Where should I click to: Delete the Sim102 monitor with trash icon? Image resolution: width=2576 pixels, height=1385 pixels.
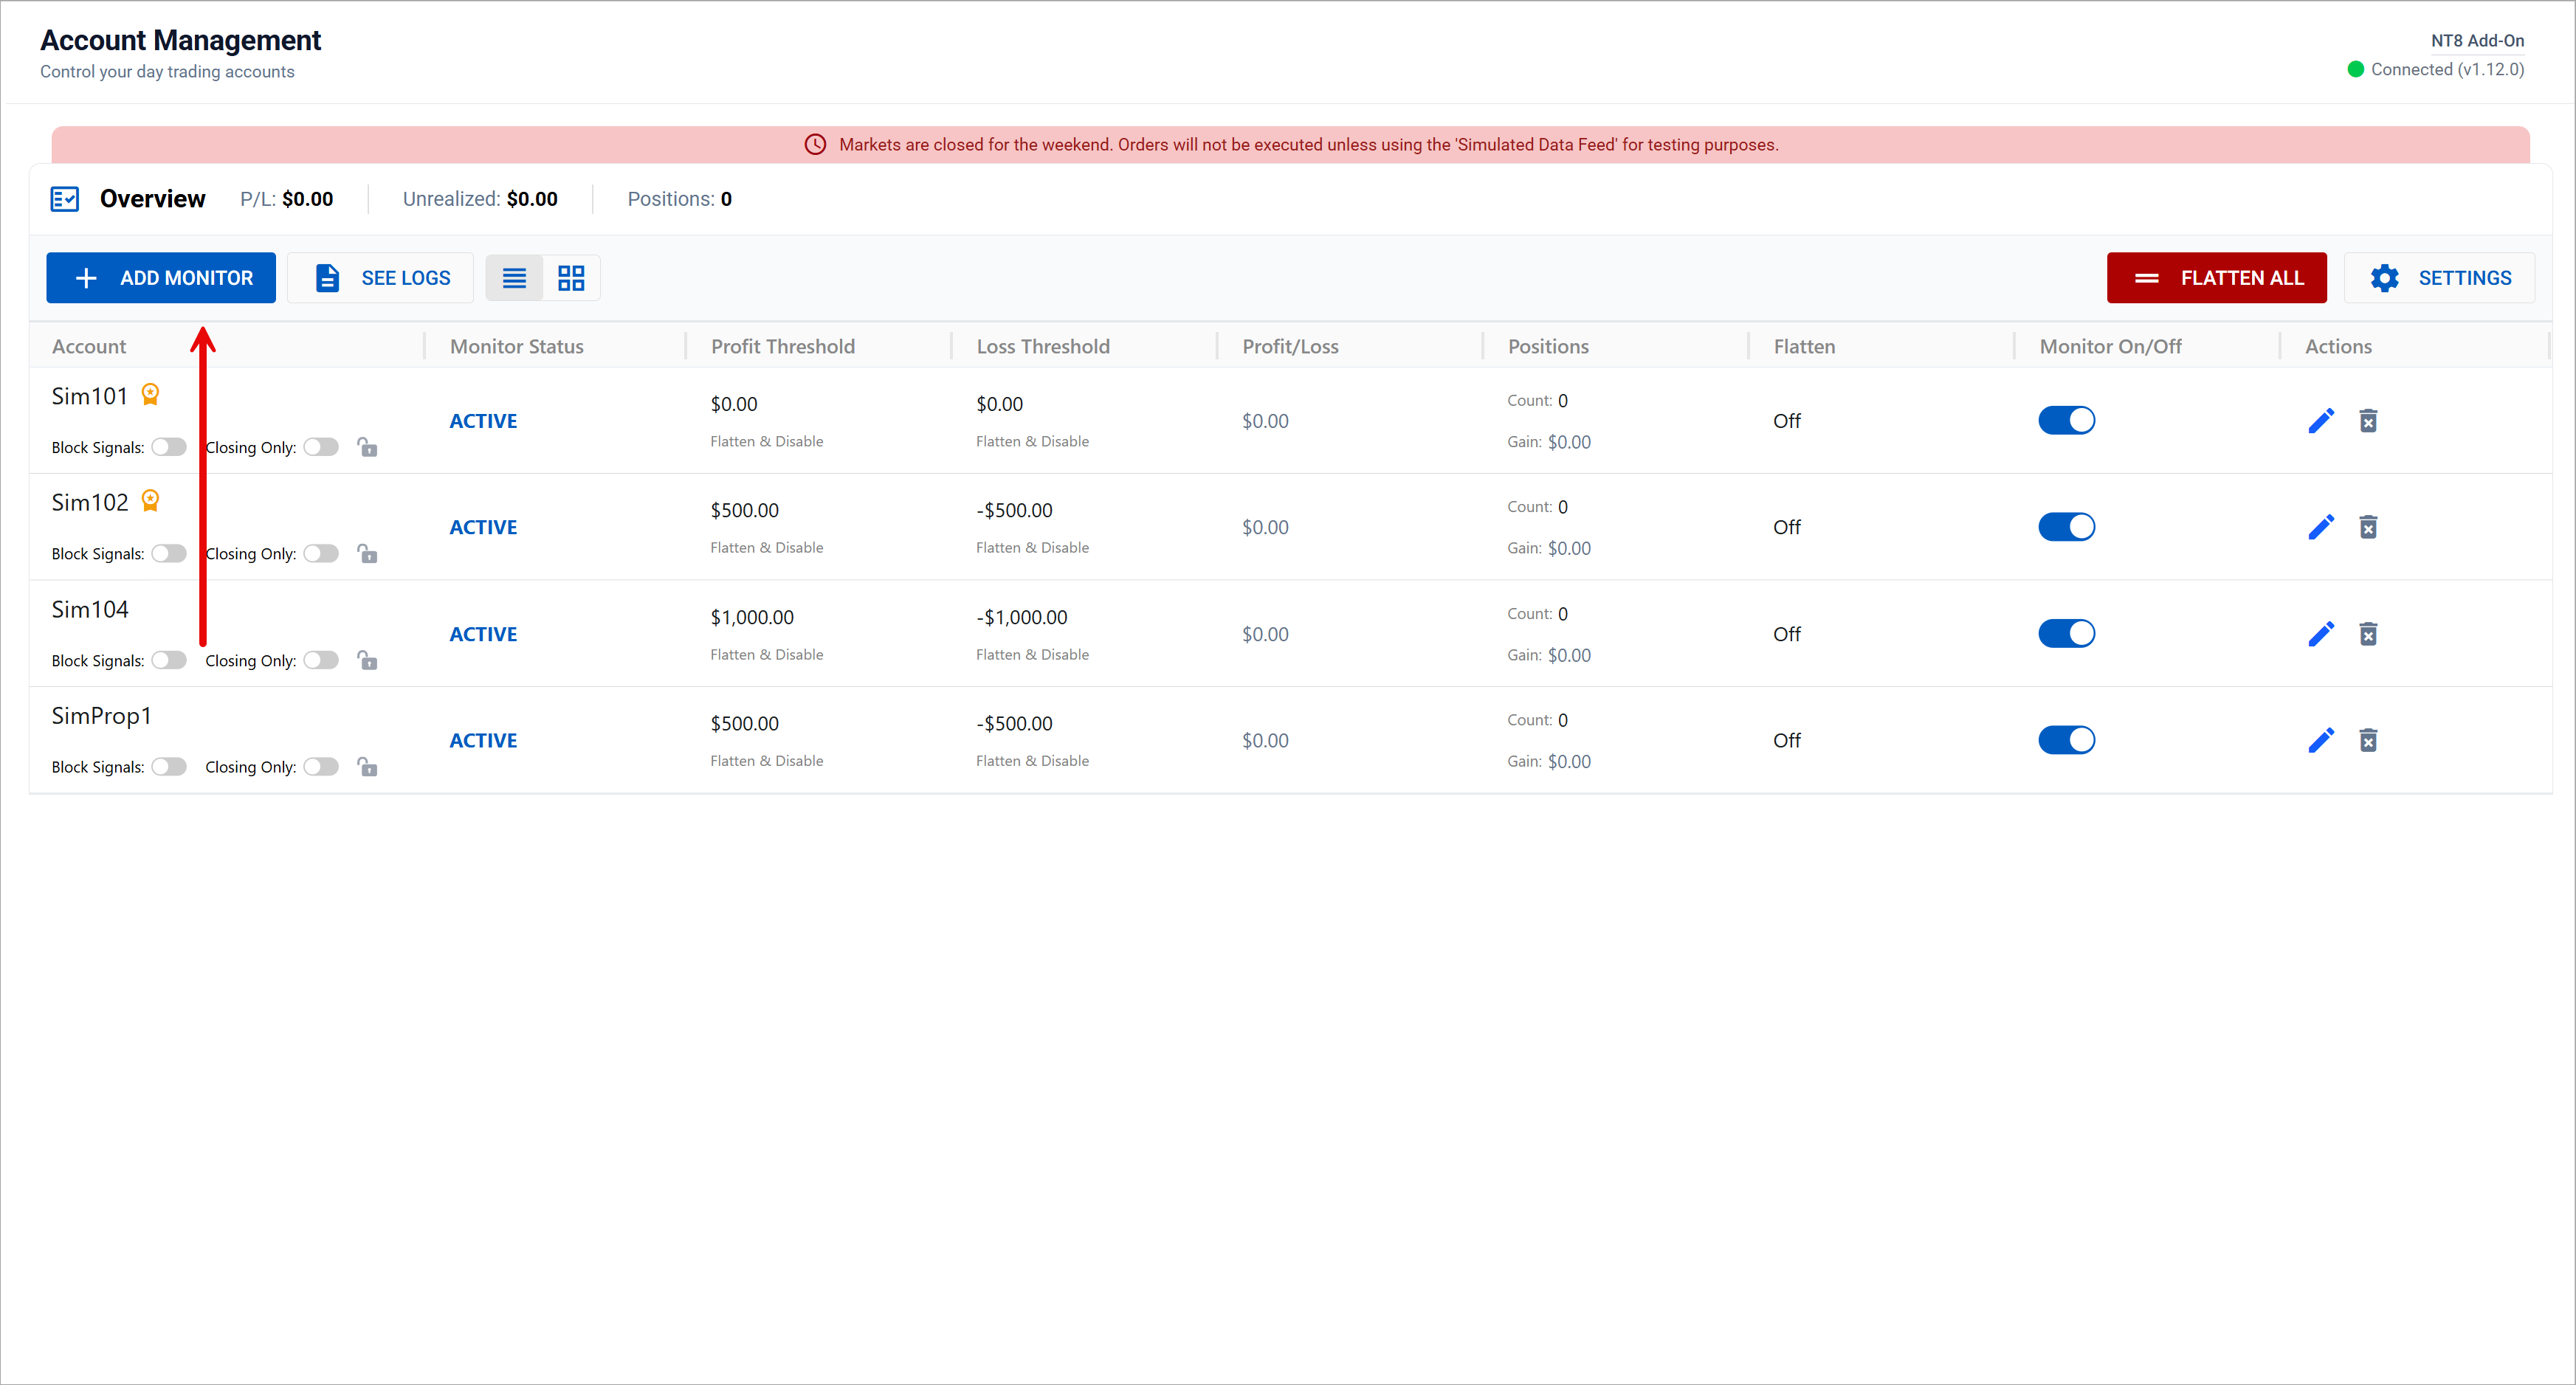point(2367,527)
